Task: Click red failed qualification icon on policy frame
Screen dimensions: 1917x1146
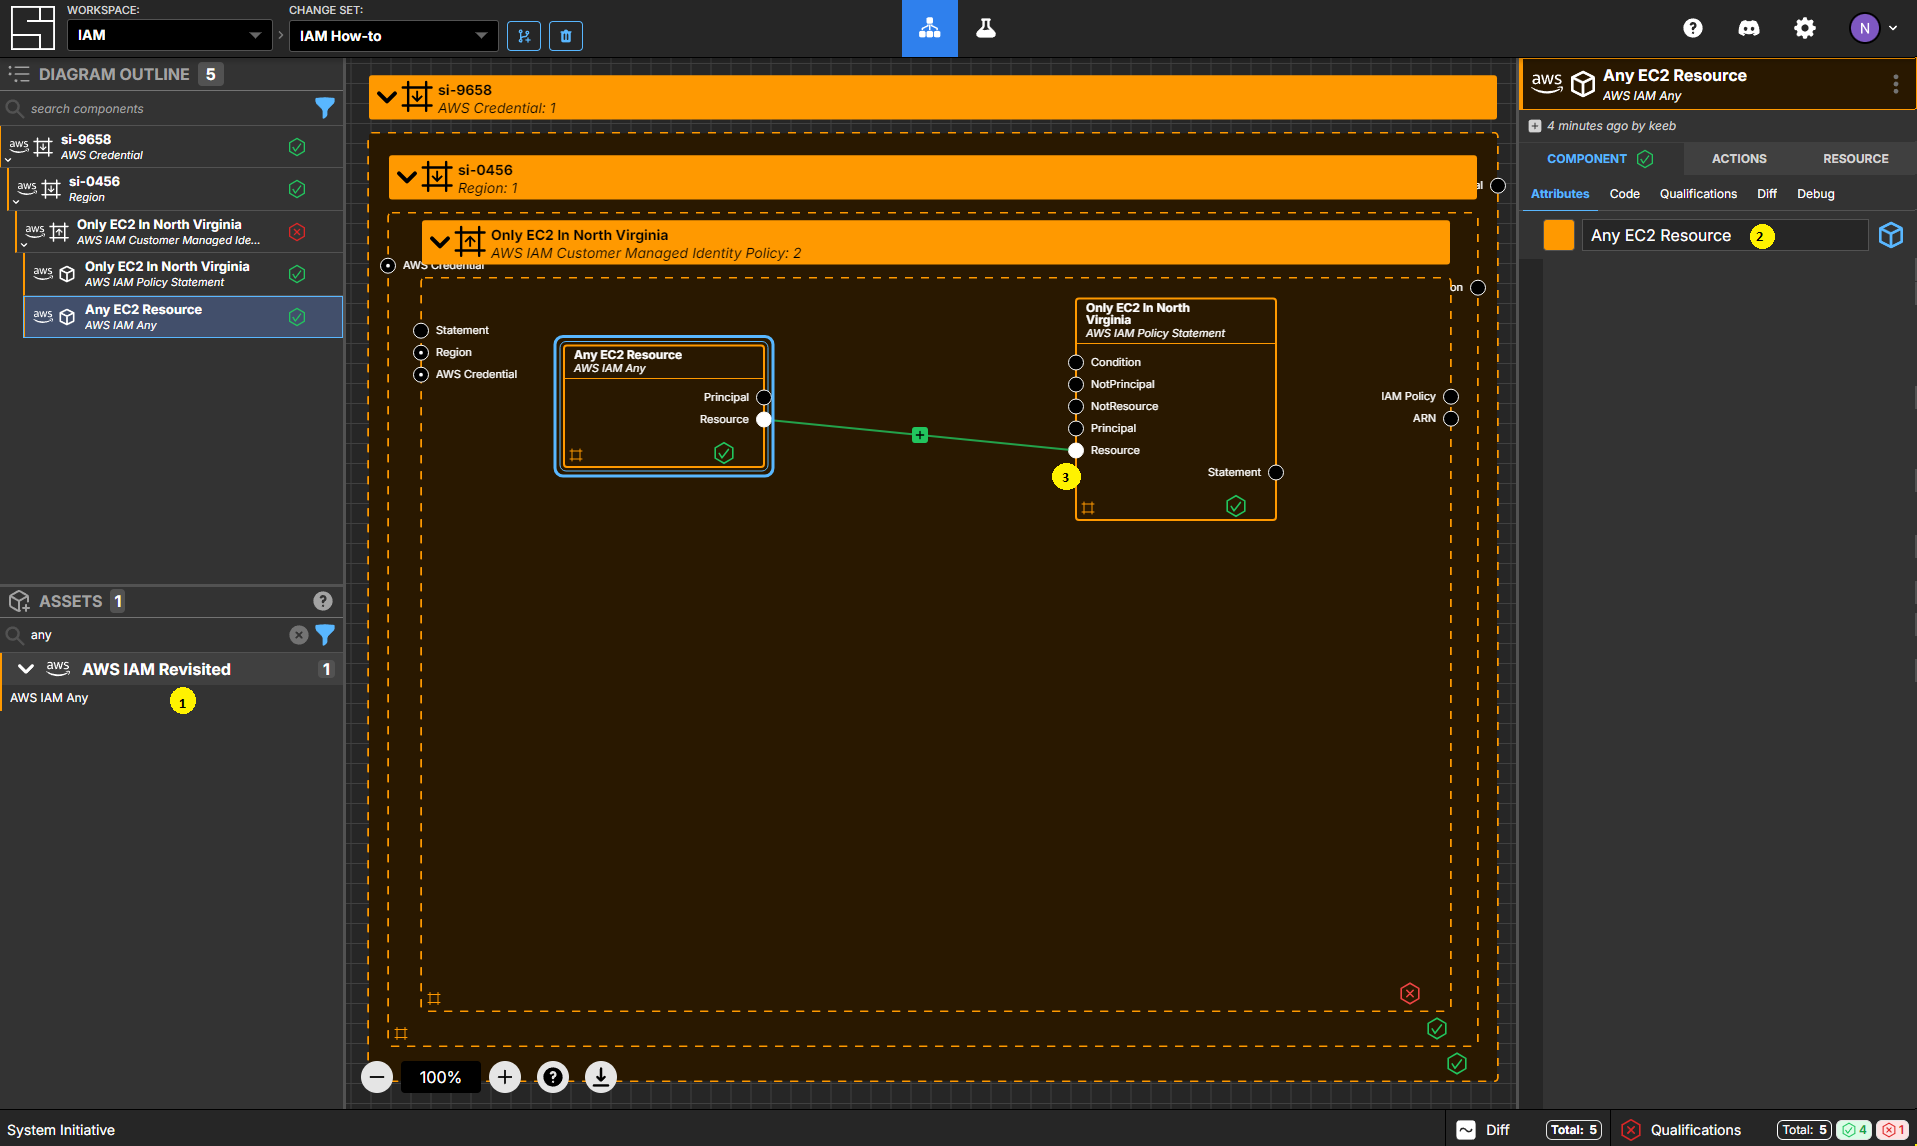Action: click(1410, 994)
